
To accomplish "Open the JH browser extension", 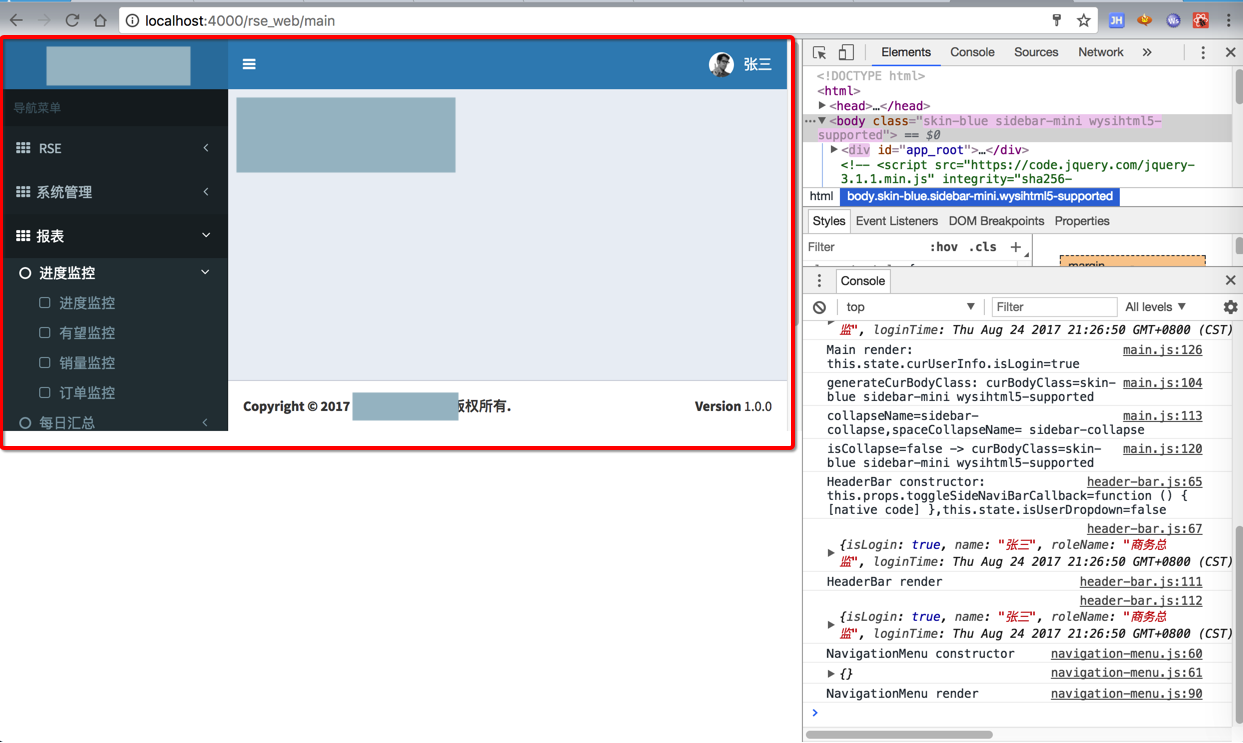I will pos(1117,20).
